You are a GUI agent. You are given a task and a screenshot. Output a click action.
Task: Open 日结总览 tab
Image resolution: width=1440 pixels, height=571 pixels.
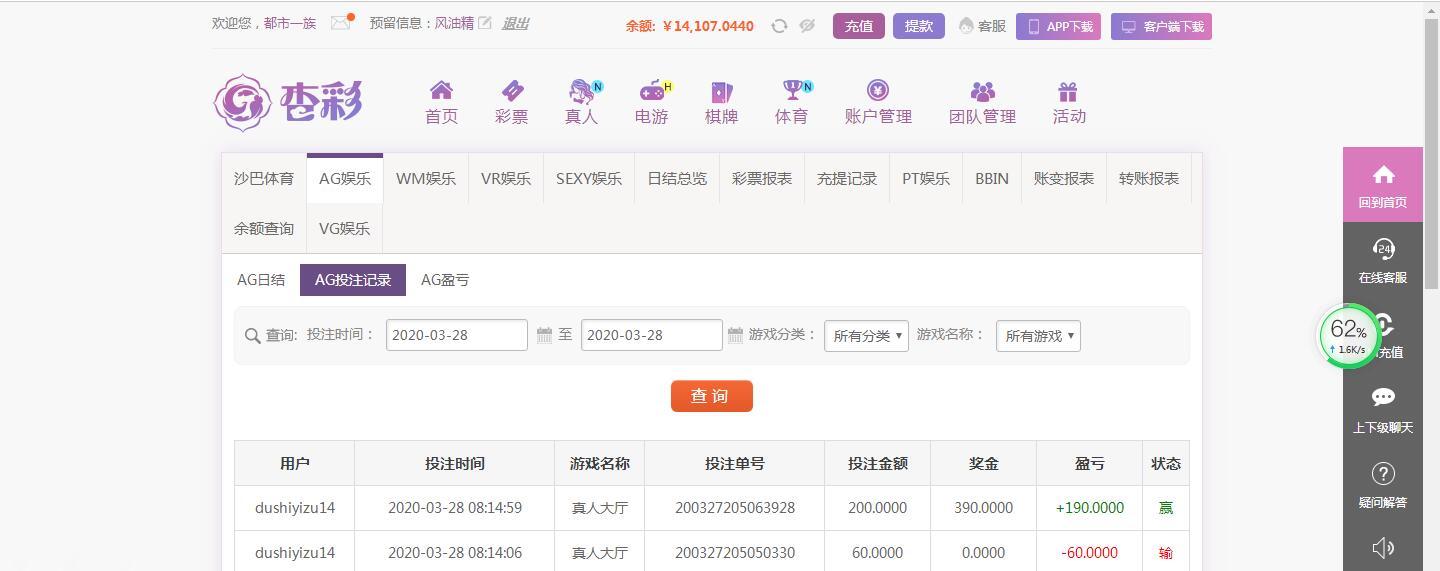[677, 178]
